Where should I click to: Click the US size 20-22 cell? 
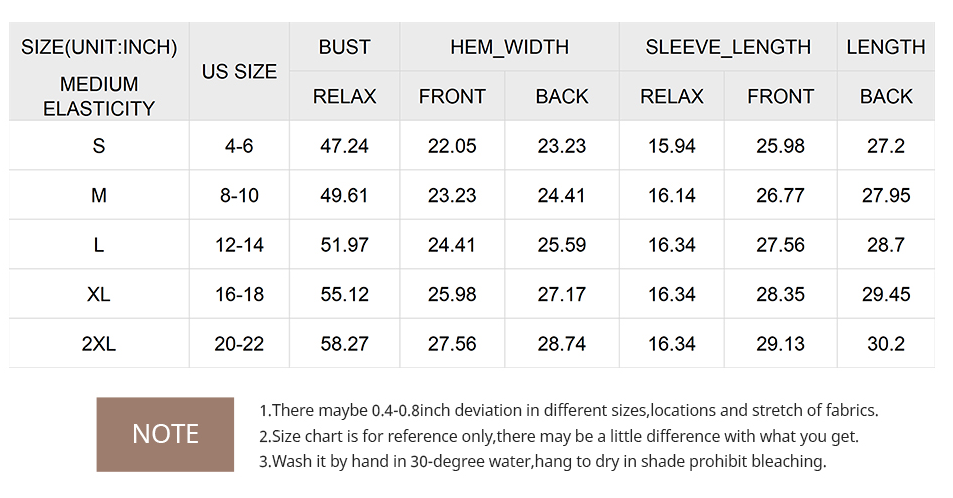[x=239, y=344]
